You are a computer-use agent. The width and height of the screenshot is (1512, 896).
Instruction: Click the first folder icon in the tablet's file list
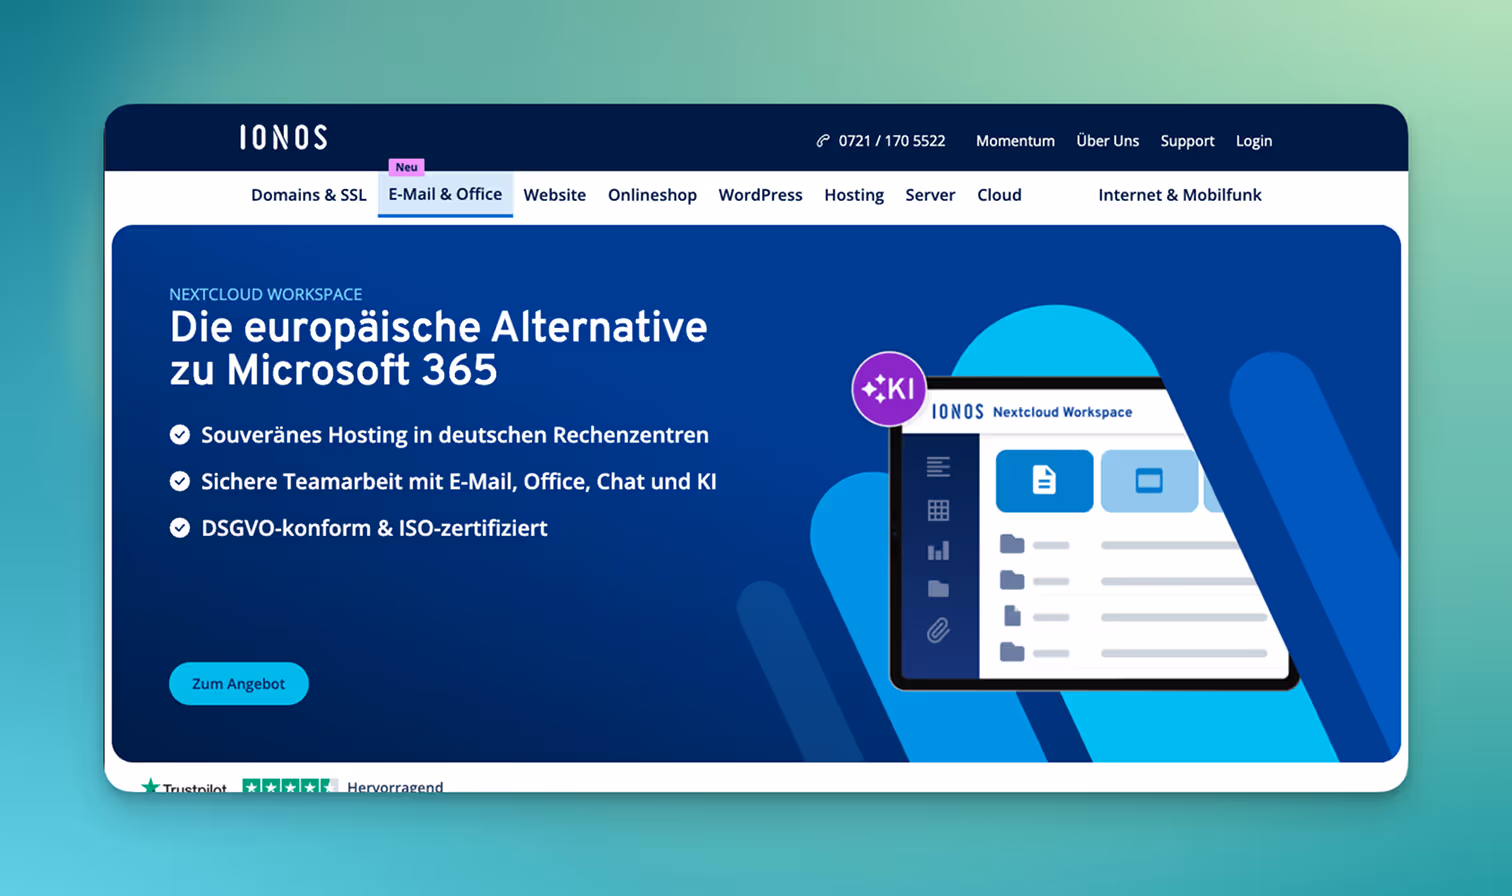point(1012,544)
